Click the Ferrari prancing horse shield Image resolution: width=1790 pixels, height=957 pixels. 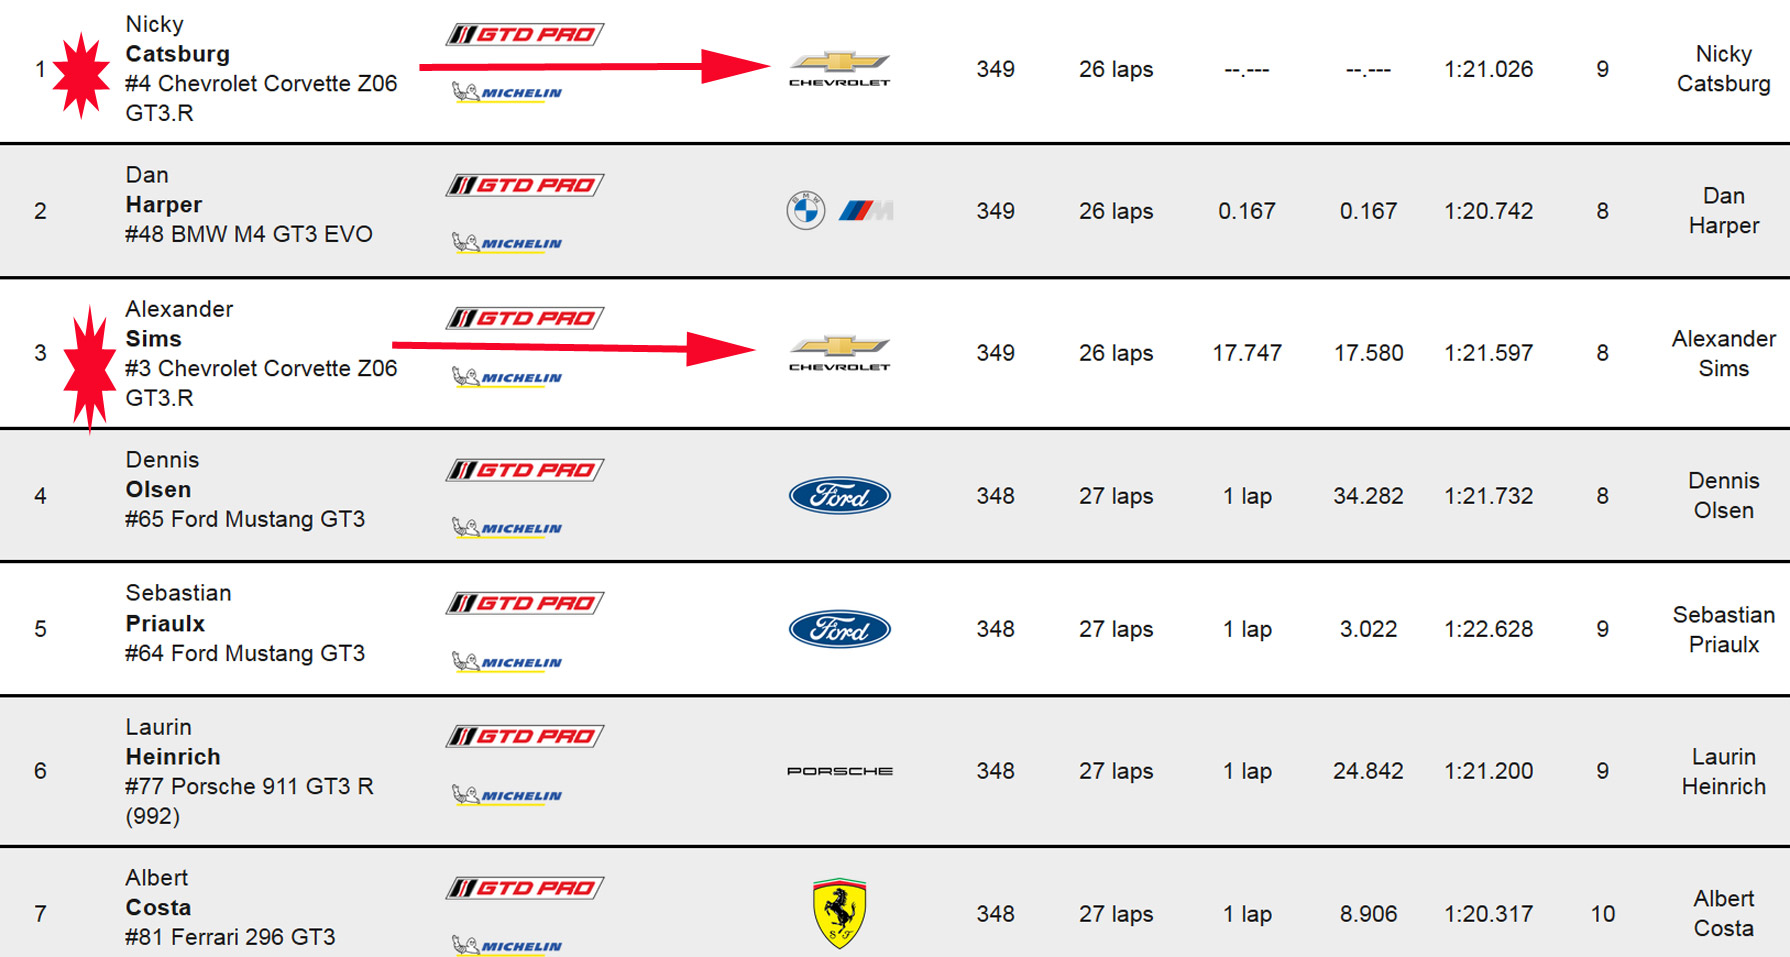tap(839, 913)
